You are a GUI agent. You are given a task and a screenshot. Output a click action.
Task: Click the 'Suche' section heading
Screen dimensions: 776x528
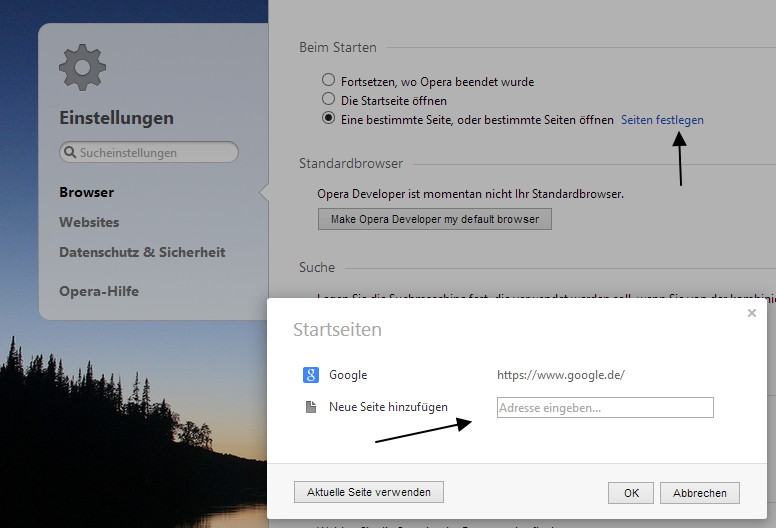point(317,267)
